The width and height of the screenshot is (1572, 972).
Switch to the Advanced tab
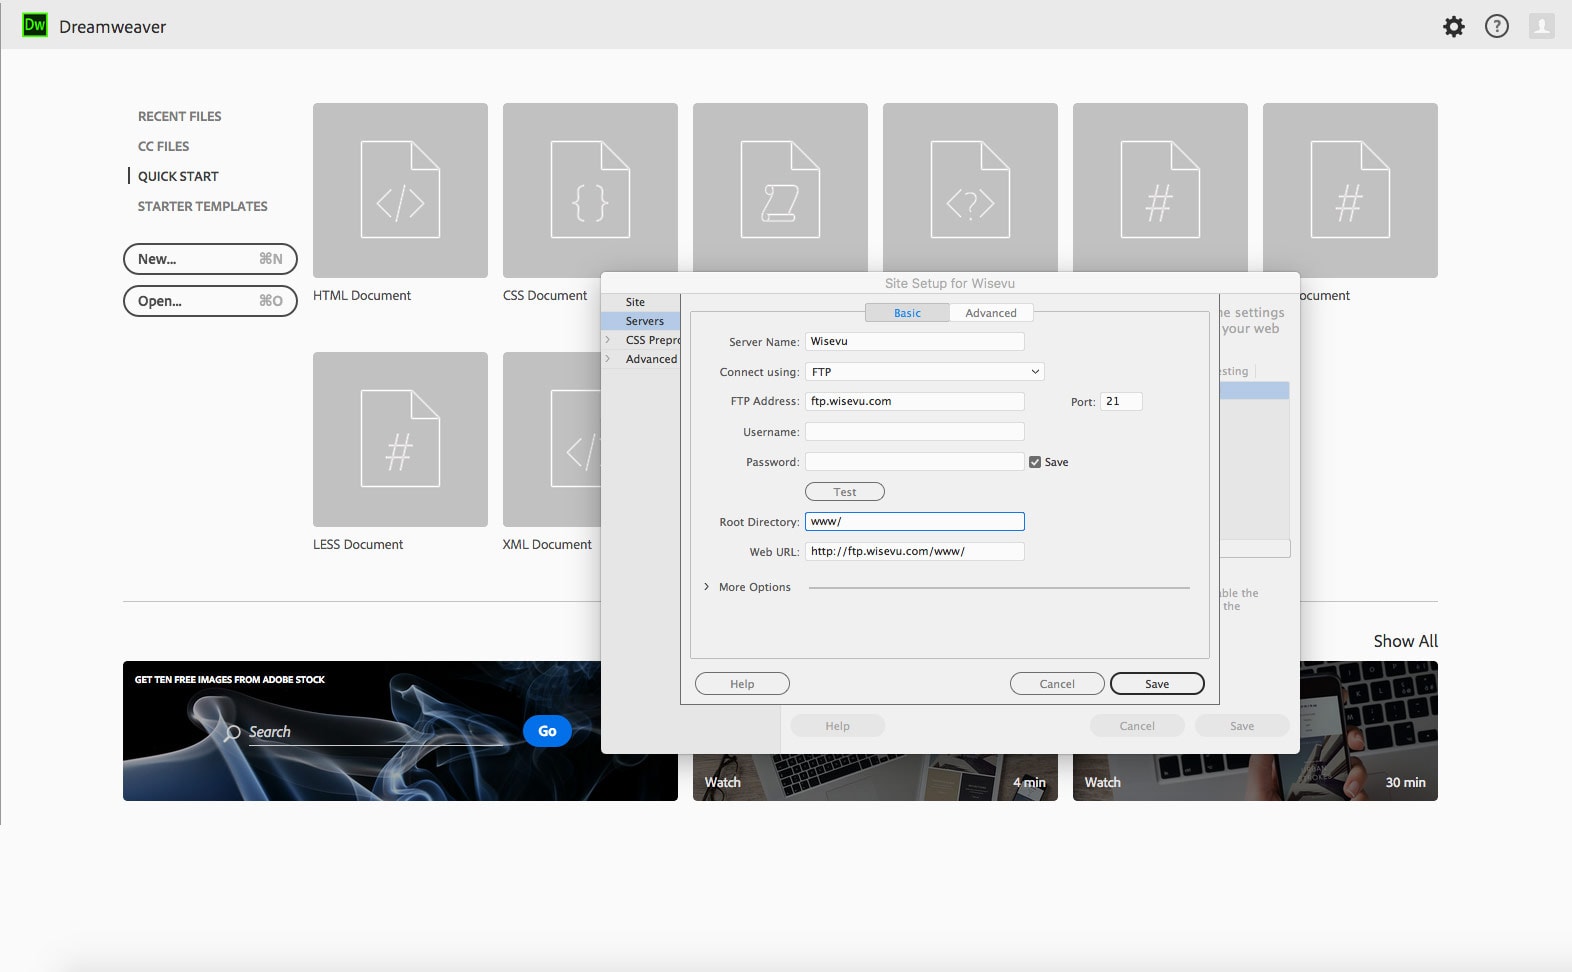coord(991,313)
